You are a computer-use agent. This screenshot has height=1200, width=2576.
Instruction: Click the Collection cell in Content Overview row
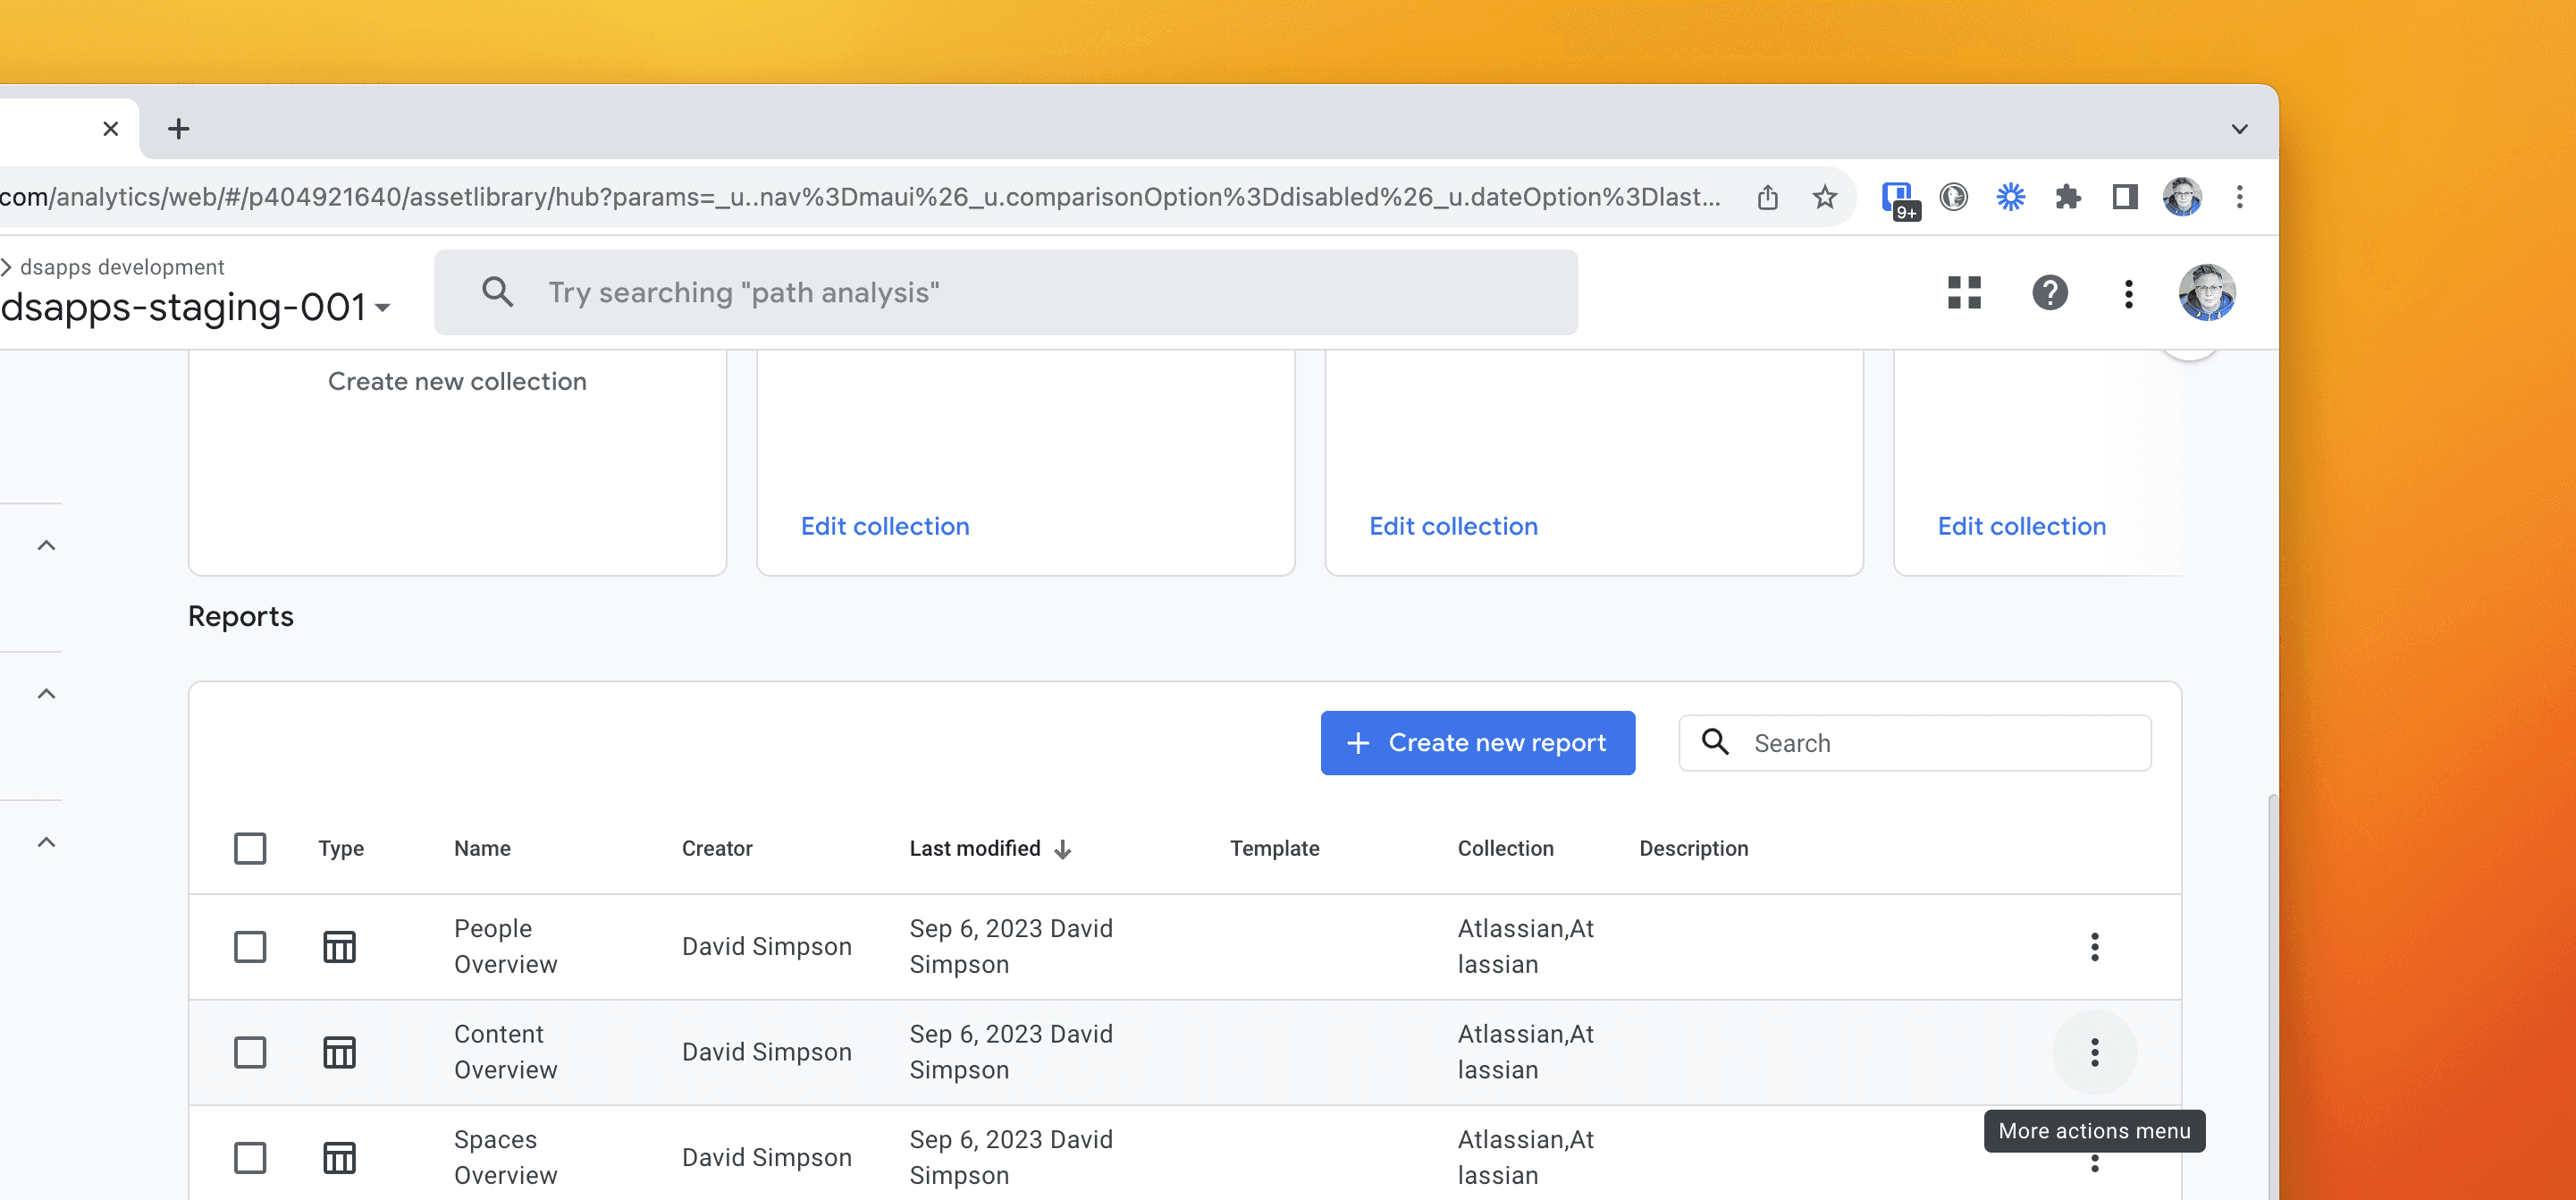1525,1052
